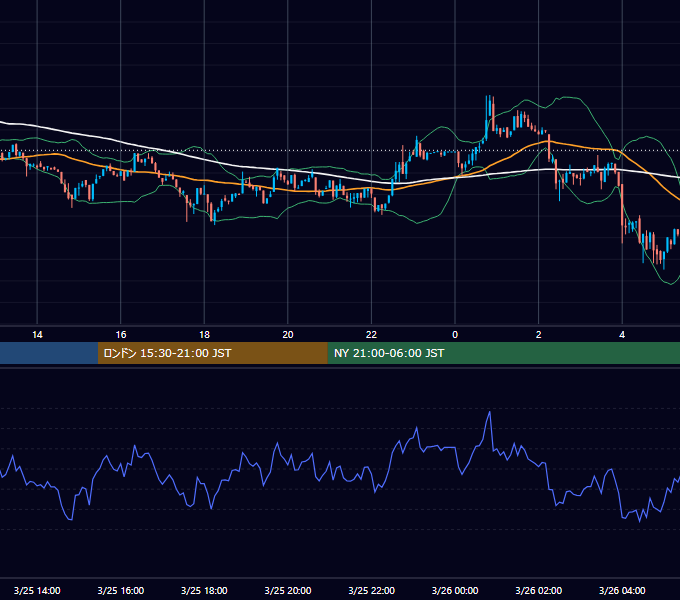Click the highest candlestick spike near hour 0
Viewport: 680px width, 600px height.
490,108
